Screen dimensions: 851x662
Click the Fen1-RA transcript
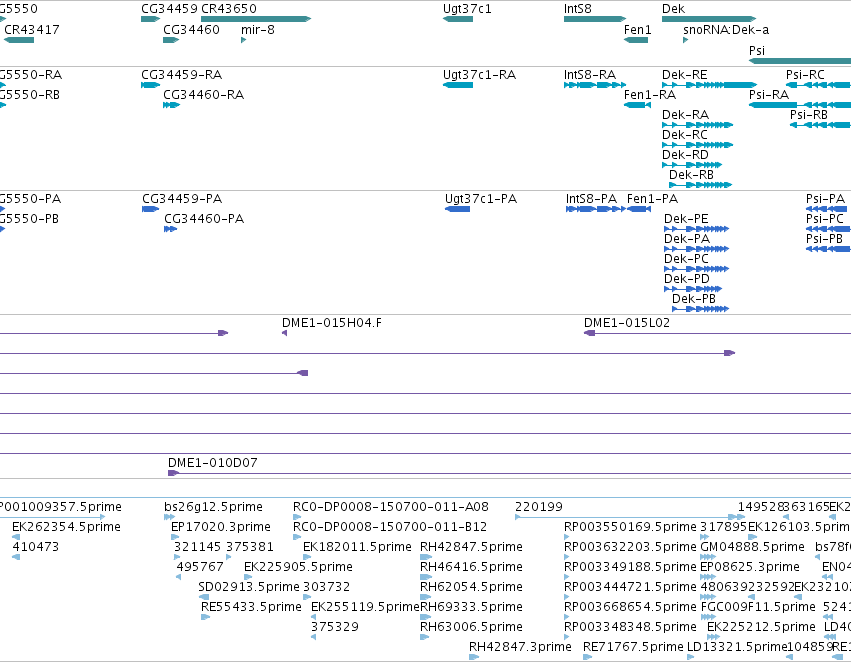click(x=637, y=105)
